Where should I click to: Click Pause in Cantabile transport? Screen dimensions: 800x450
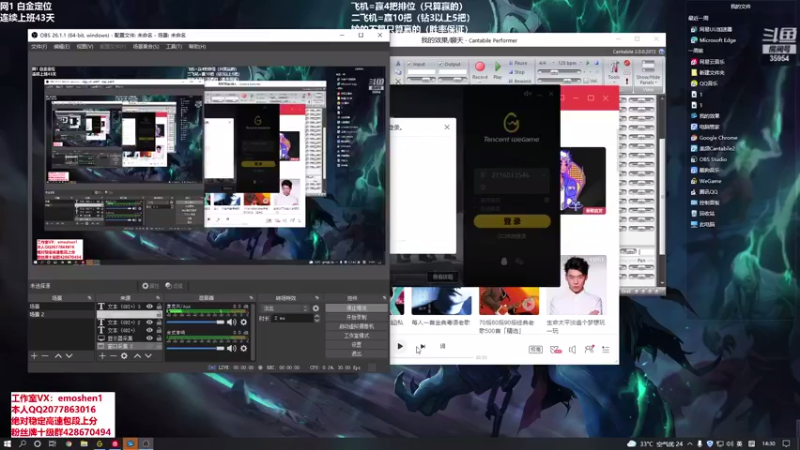click(517, 63)
